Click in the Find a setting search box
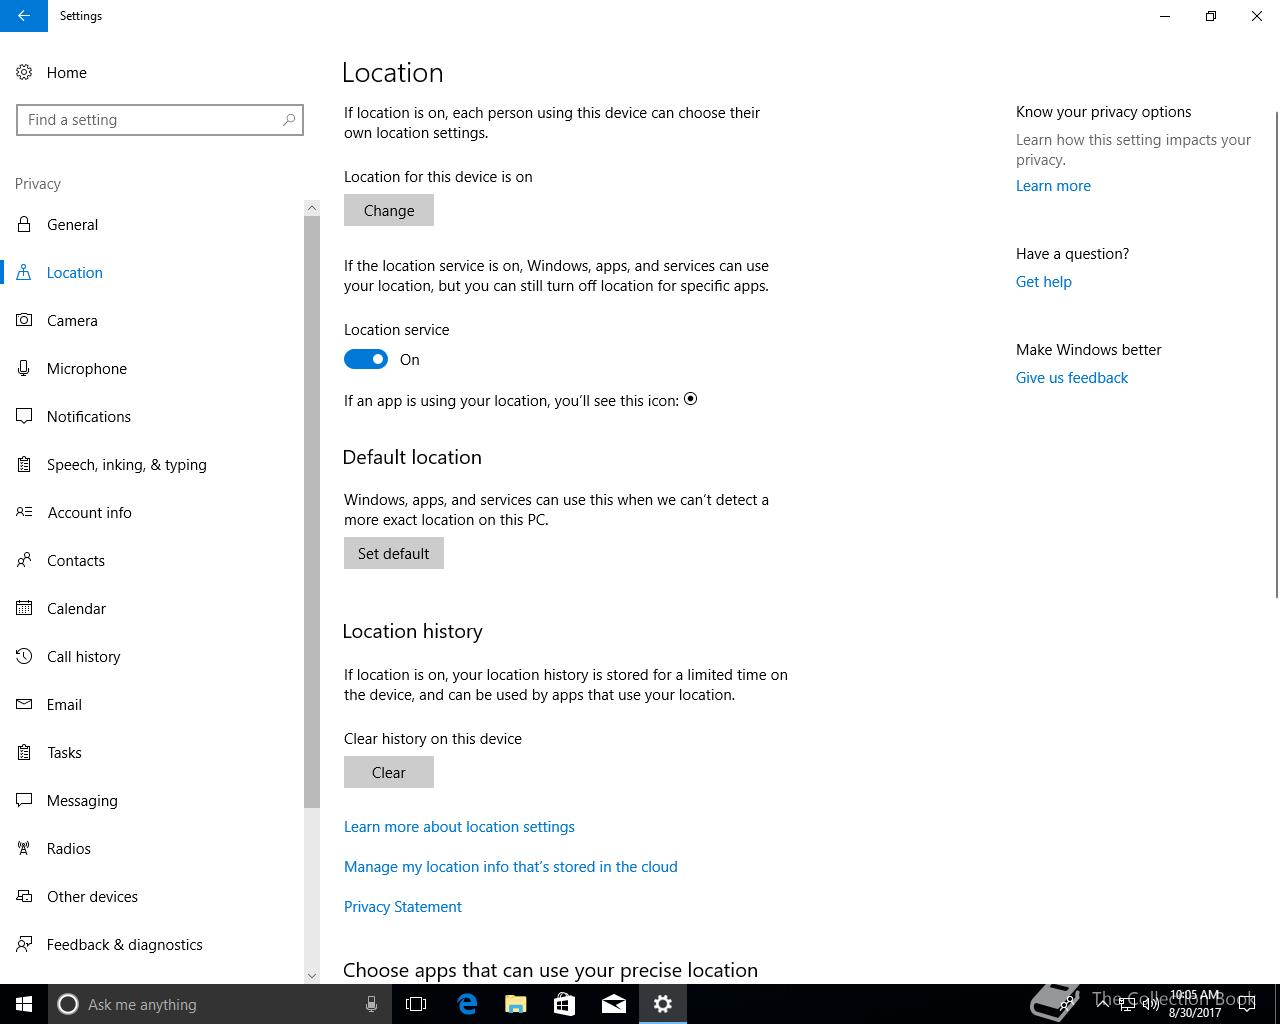The height and width of the screenshot is (1024, 1280). (x=160, y=120)
